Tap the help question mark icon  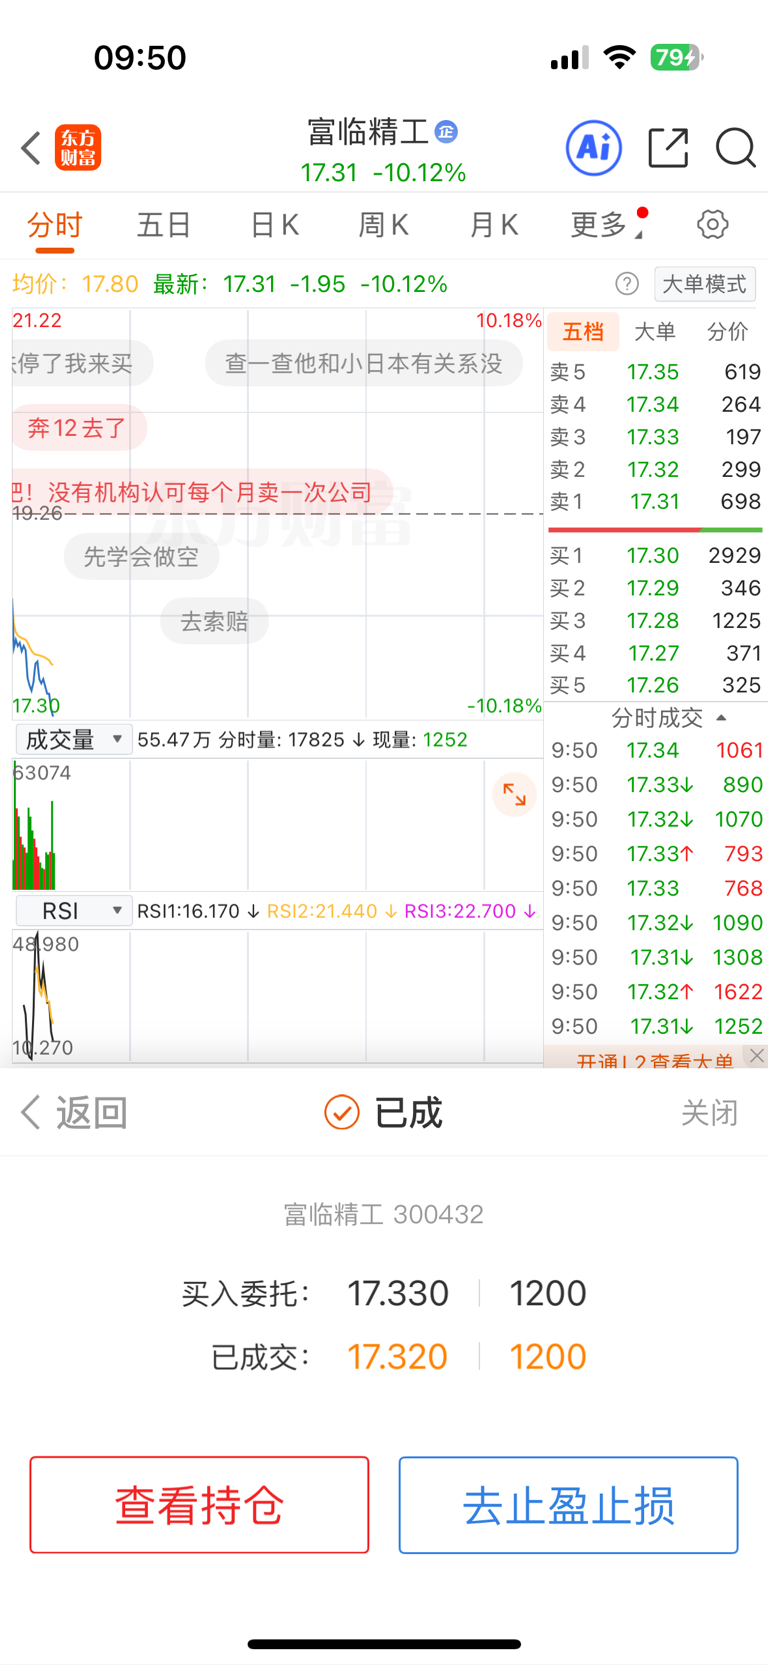627,284
